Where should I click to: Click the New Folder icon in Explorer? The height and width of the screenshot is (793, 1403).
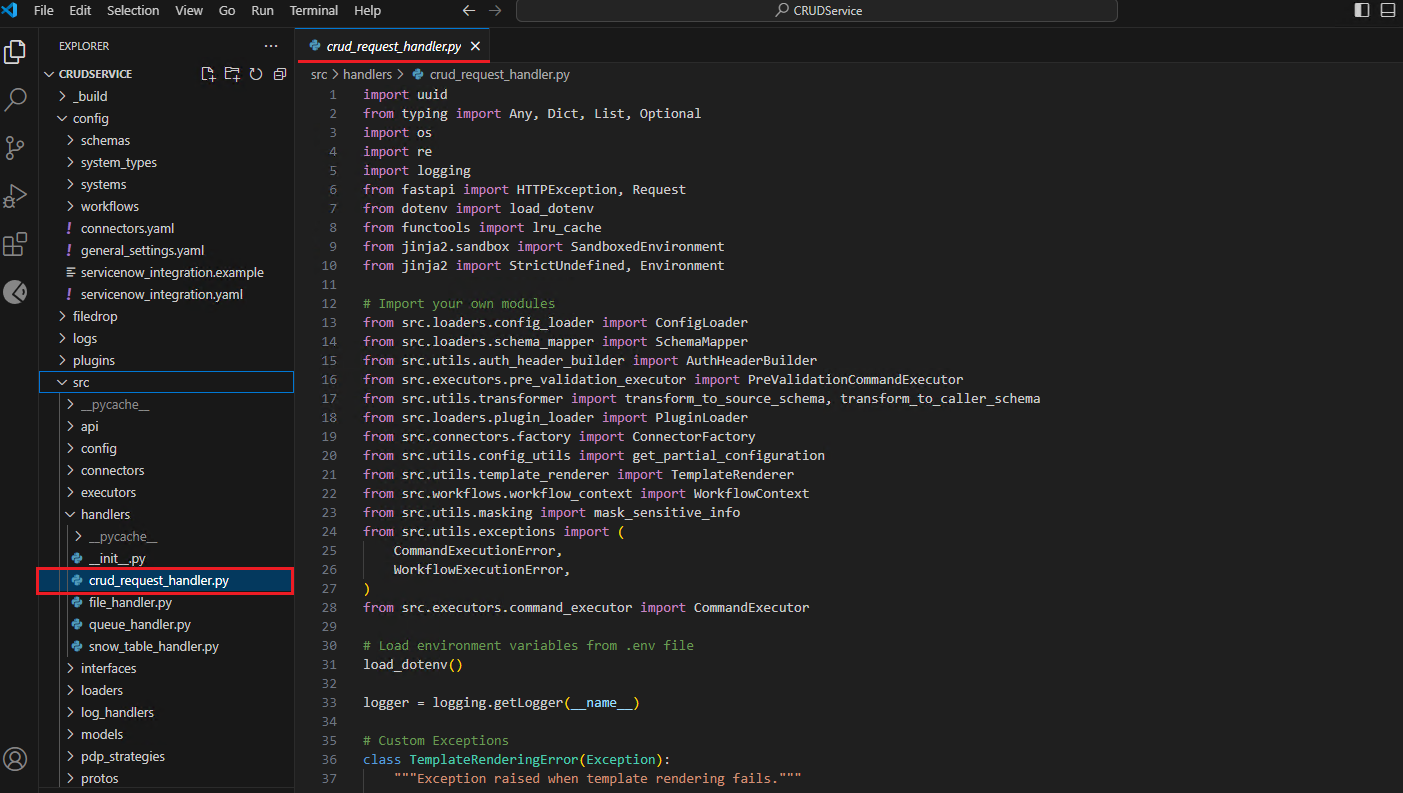point(232,74)
